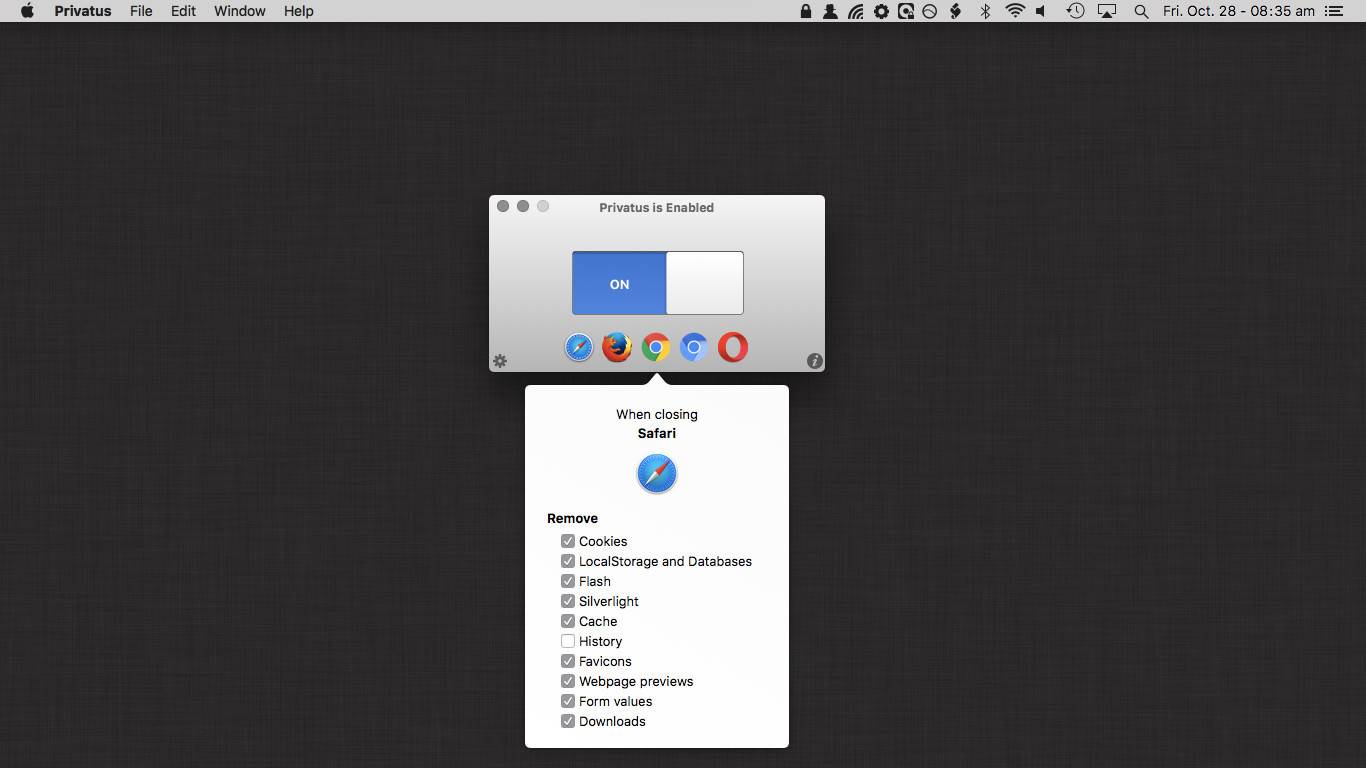Click the bold "Safari" name in popover
Viewport: 1366px width, 768px height.
point(657,433)
